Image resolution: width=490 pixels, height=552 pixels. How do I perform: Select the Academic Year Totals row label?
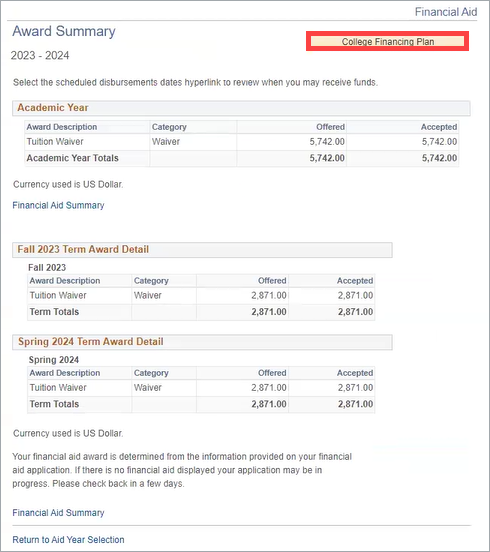point(73,158)
